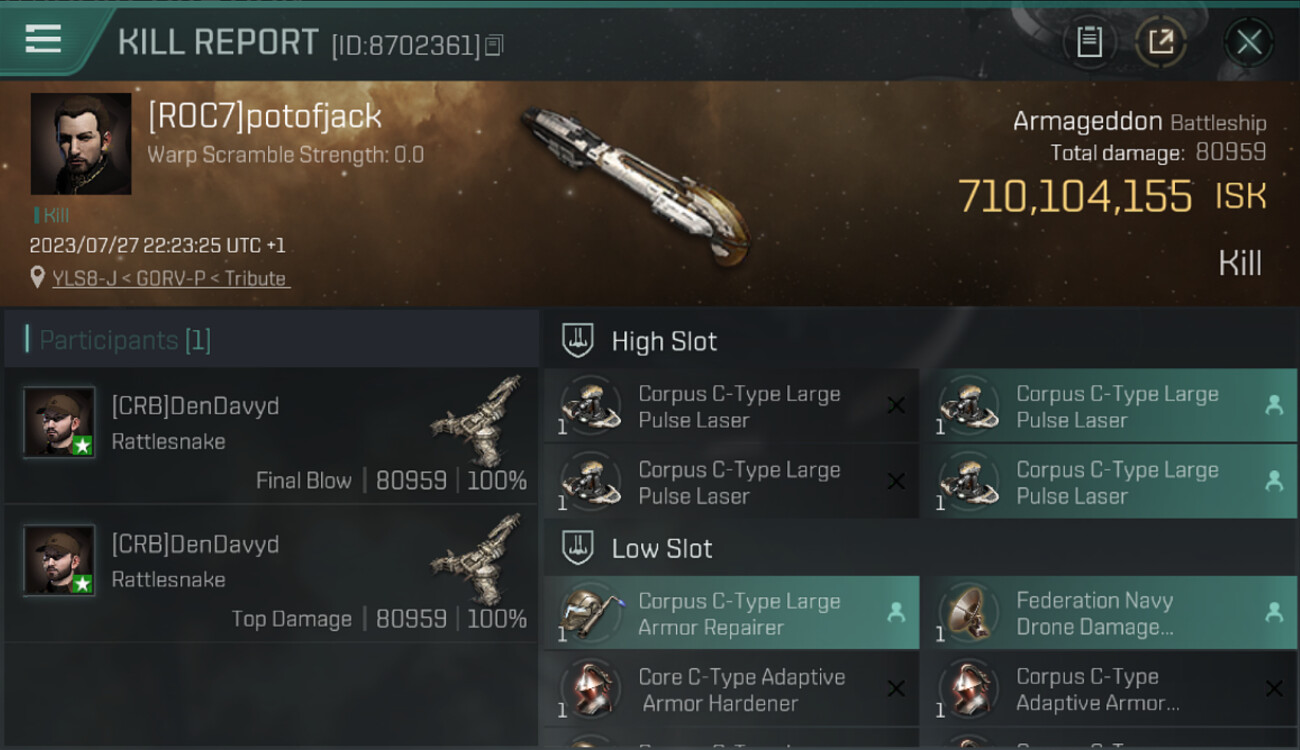Image resolution: width=1300 pixels, height=750 pixels.
Task: Open DenDavyd's Final Blow portrait
Action: coord(60,422)
